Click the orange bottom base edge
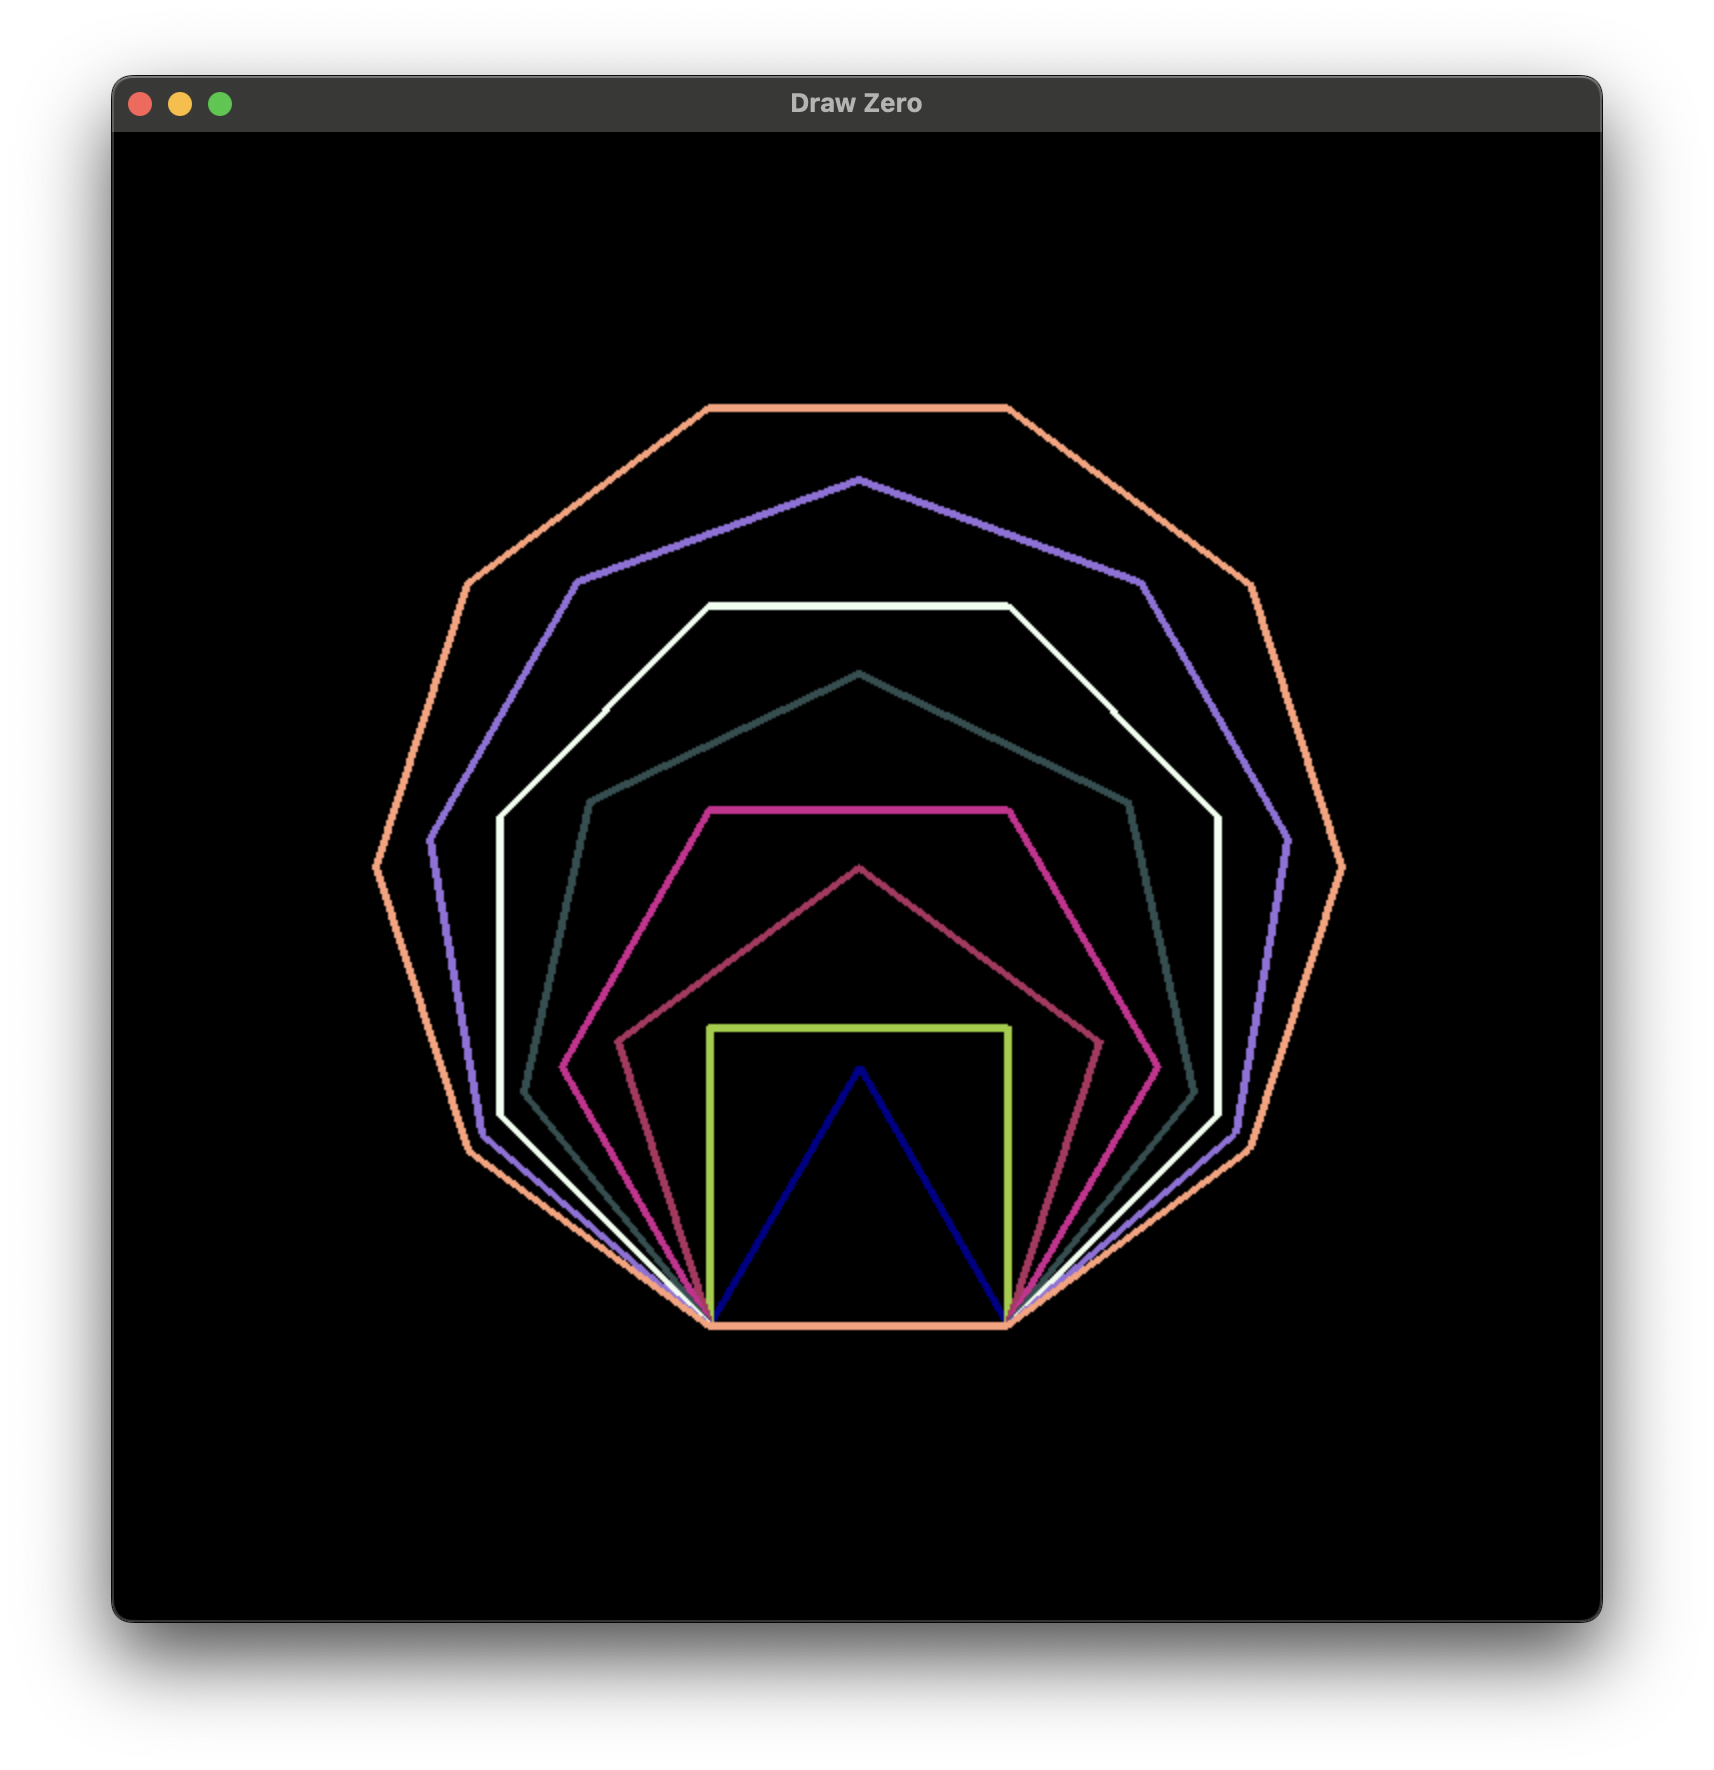Viewport: 1714px width, 1770px height. 859,1326
